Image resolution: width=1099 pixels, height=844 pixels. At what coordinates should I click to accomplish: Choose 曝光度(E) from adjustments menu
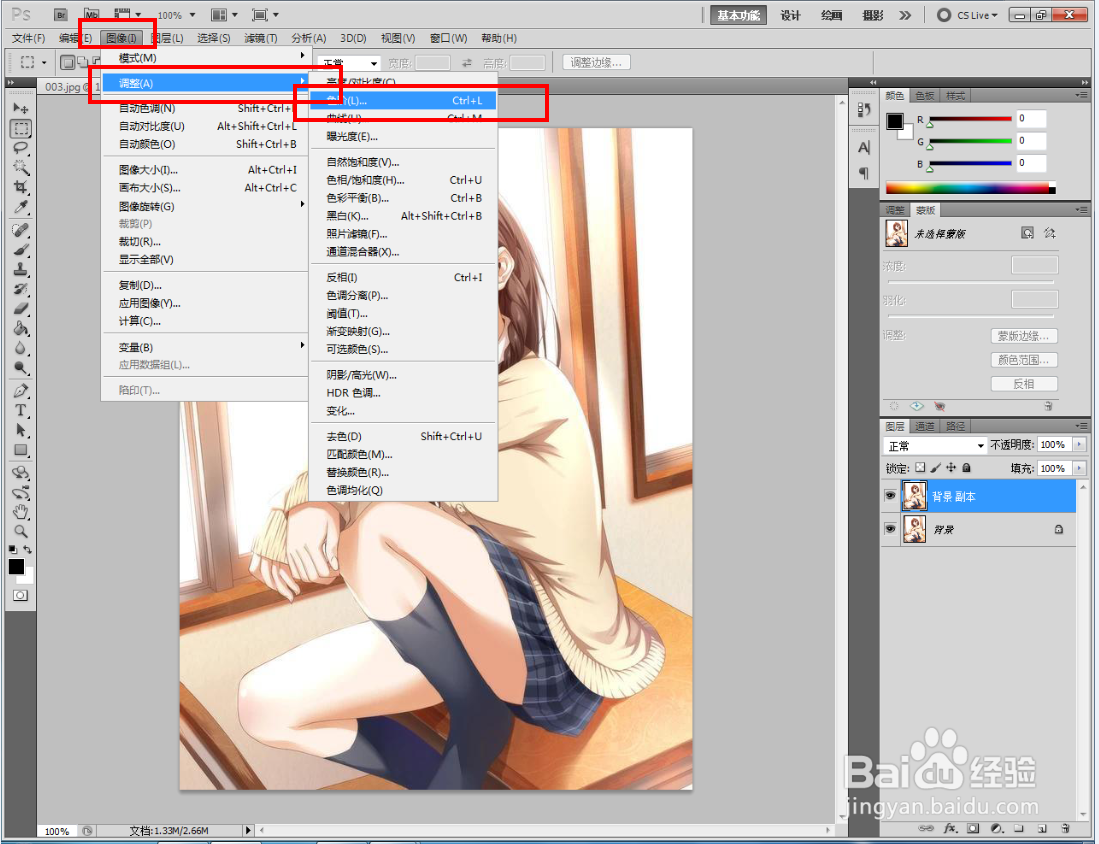[x=403, y=136]
